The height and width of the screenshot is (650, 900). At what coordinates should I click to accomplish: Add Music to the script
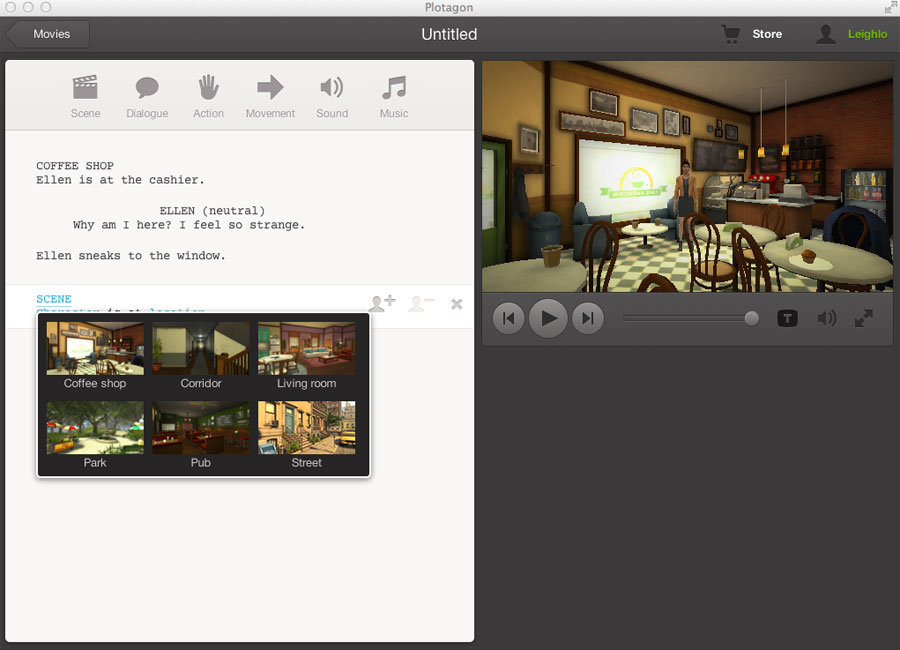(x=394, y=96)
